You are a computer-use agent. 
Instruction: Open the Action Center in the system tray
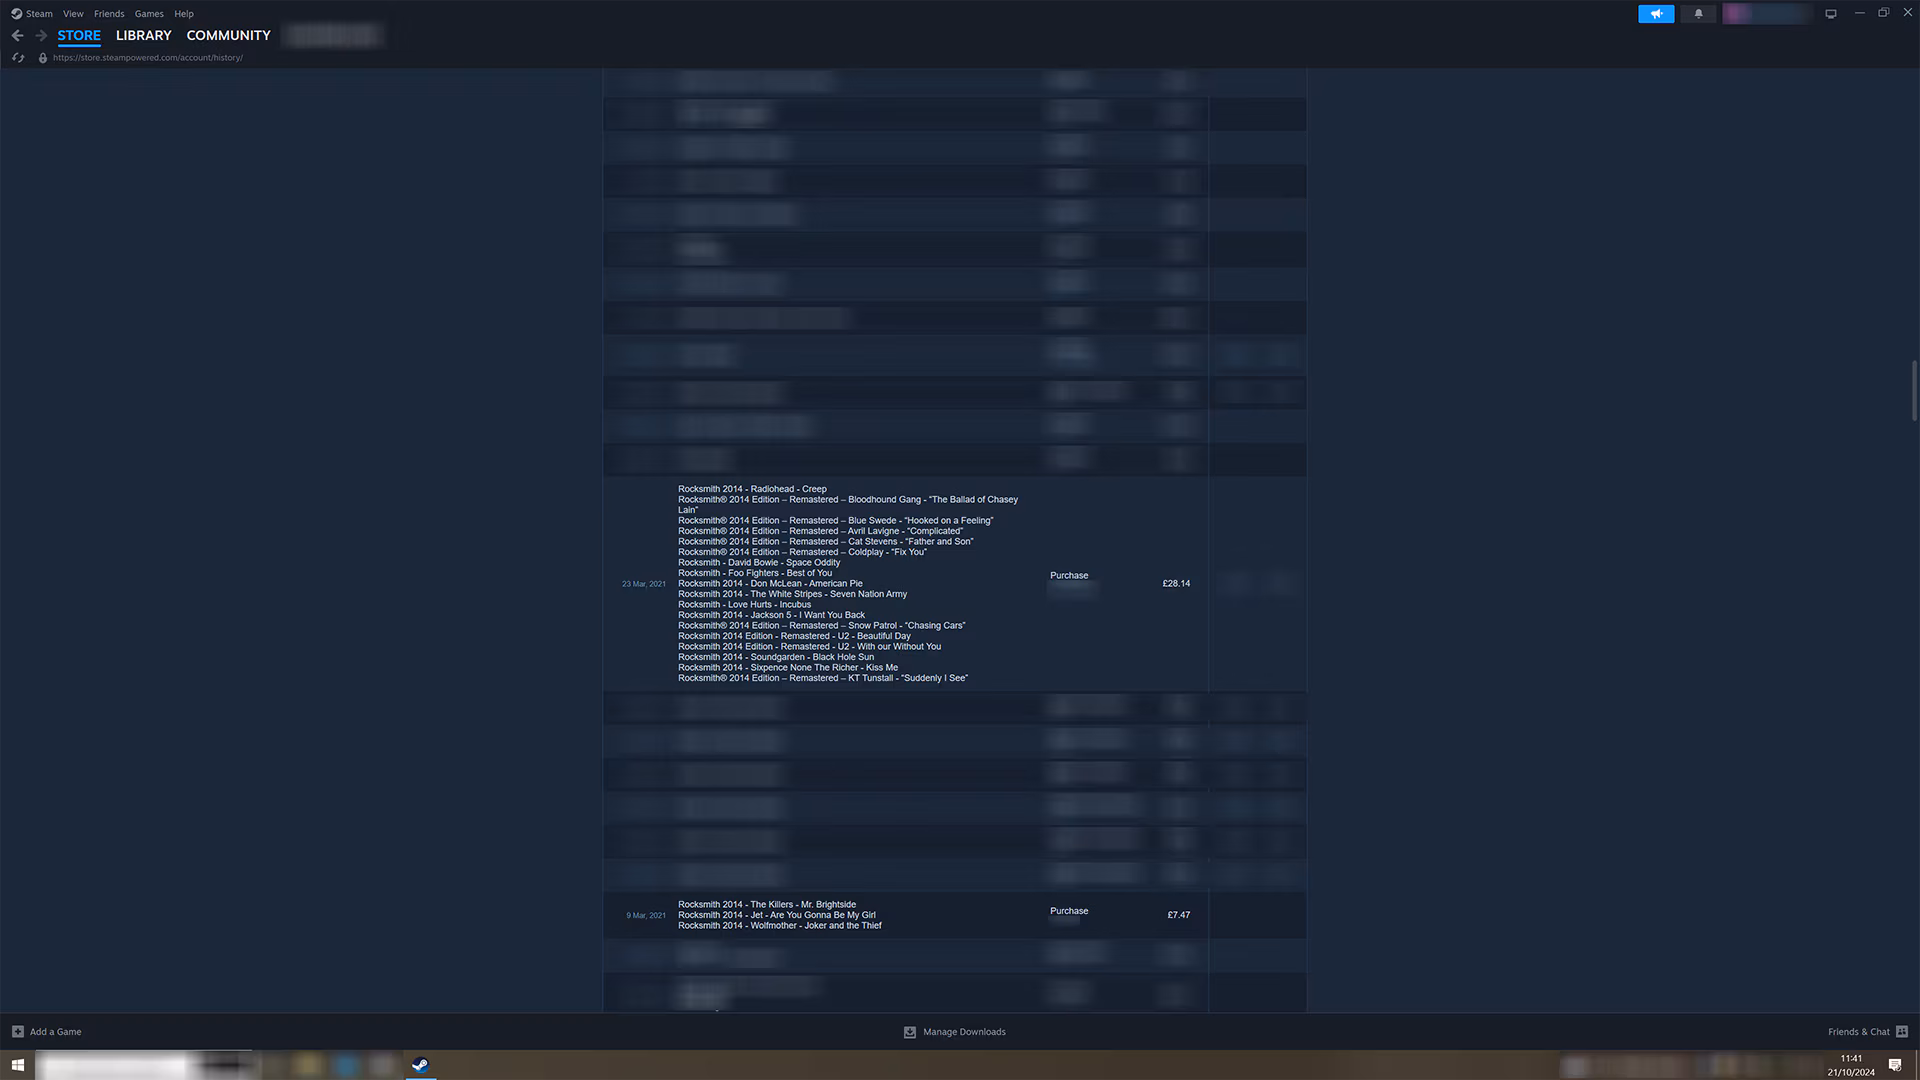(x=1895, y=1065)
